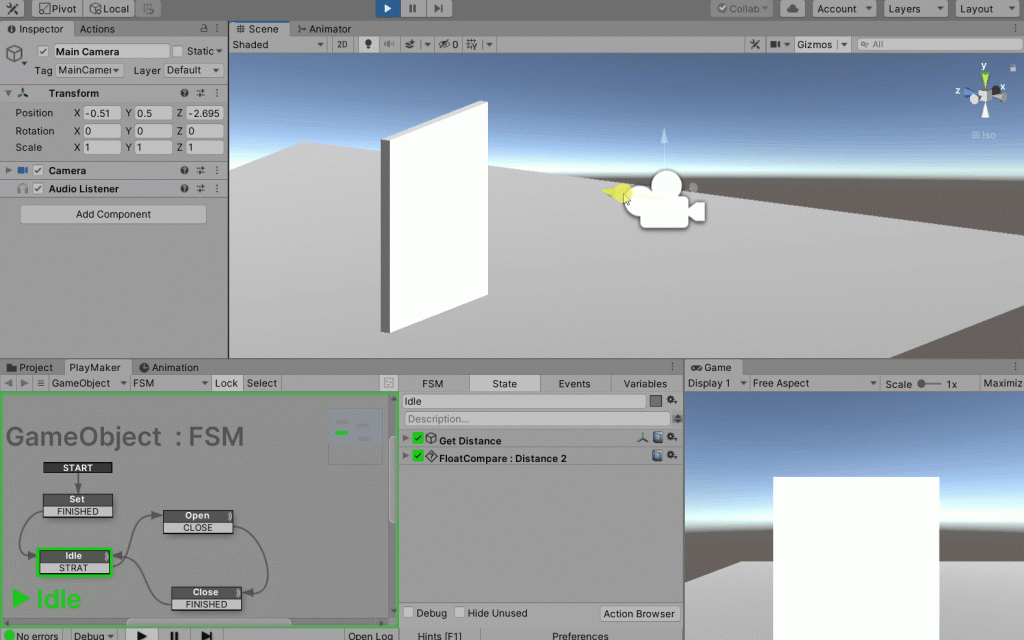Click the help book icon on FloatCompare action
Image resolution: width=1024 pixels, height=640 pixels.
coord(656,455)
